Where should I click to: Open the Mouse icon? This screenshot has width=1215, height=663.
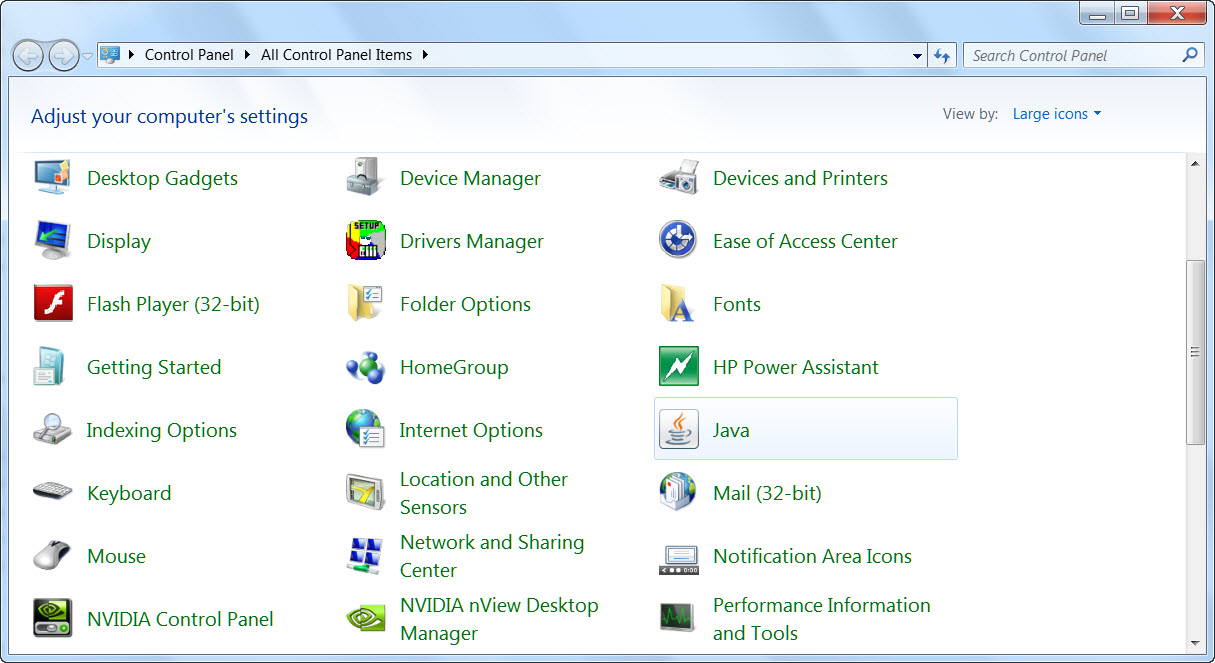[x=53, y=556]
